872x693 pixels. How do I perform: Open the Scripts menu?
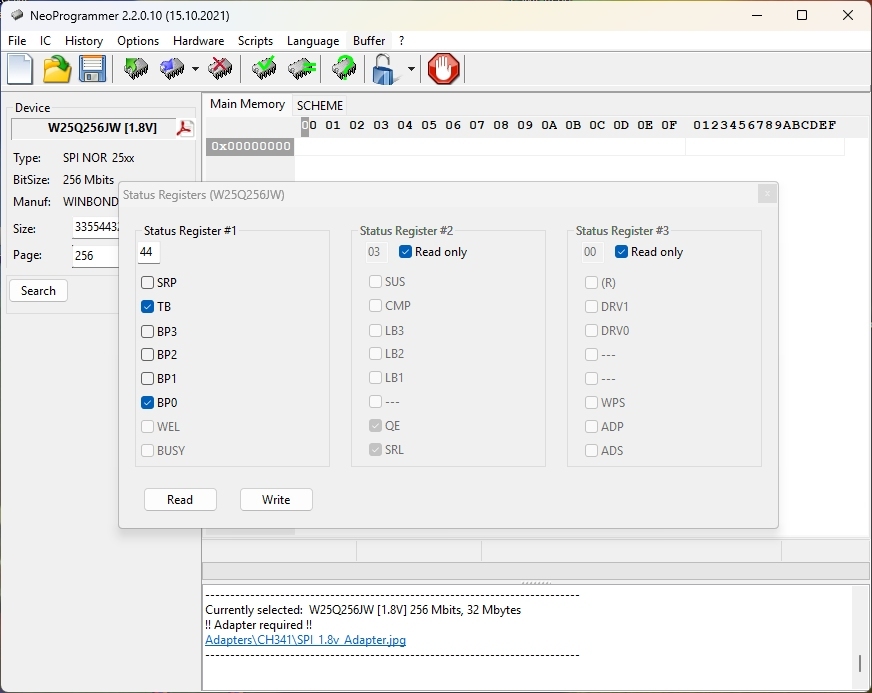255,41
